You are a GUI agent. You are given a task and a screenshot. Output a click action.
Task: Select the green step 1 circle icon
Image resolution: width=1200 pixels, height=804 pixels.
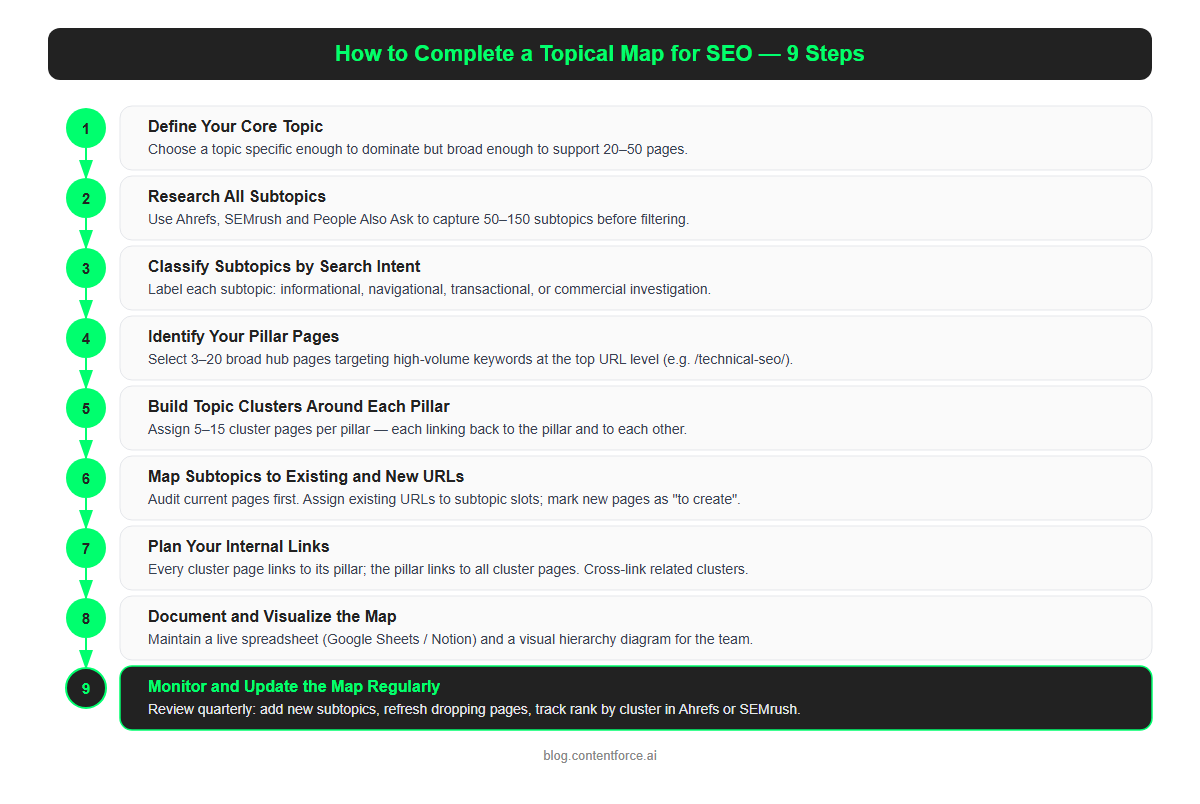pyautogui.click(x=85, y=128)
